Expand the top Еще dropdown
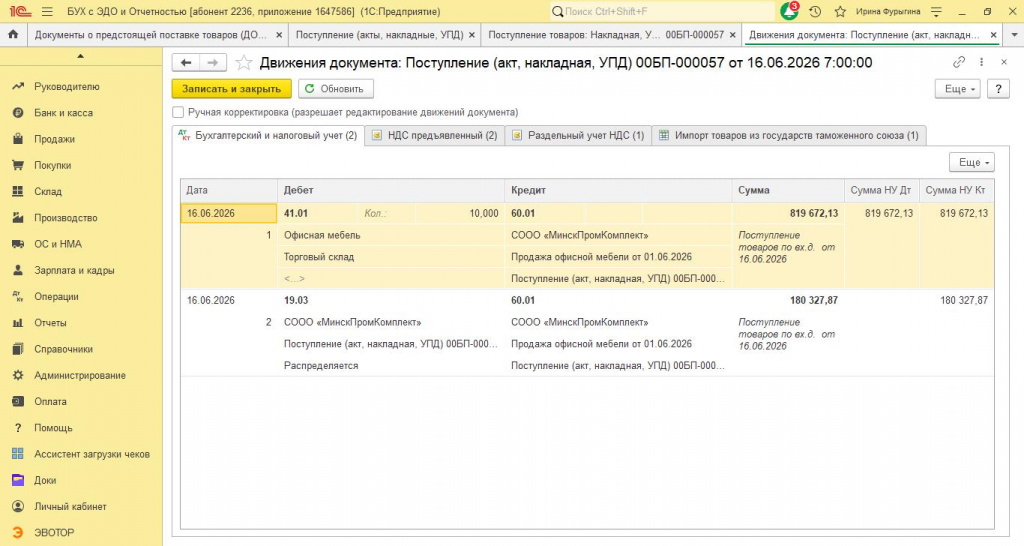The image size is (1024, 546). click(x=958, y=89)
